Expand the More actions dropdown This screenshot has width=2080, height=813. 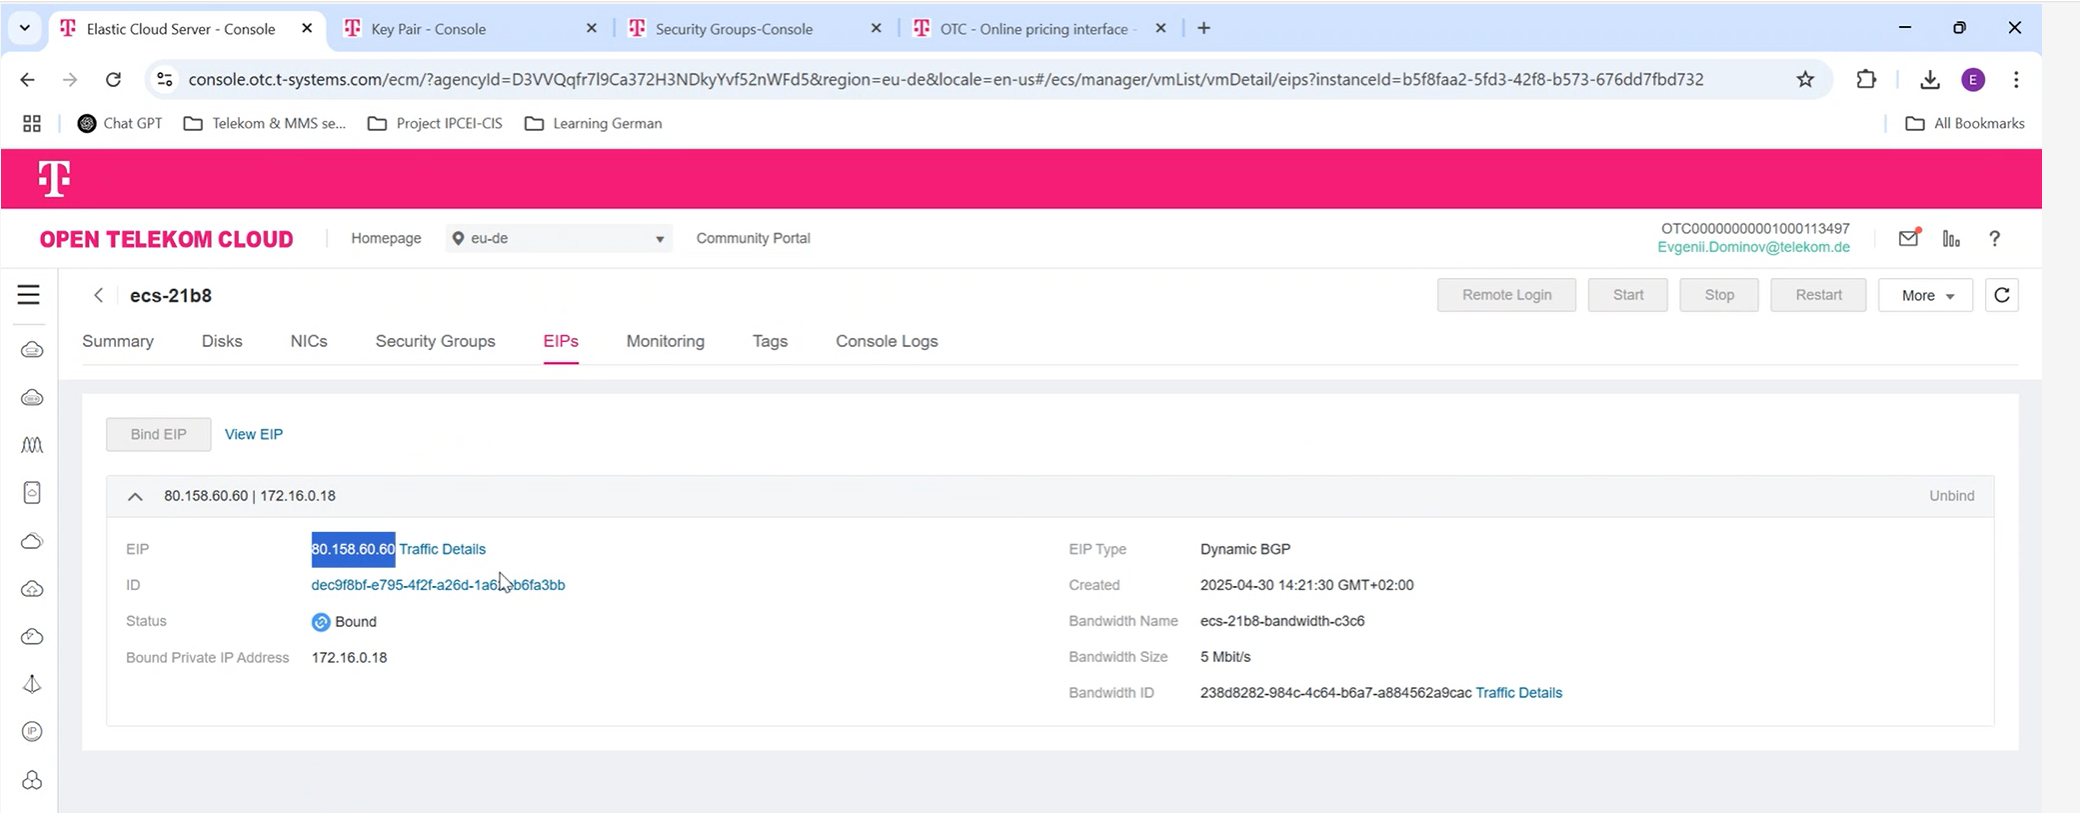pos(1925,295)
